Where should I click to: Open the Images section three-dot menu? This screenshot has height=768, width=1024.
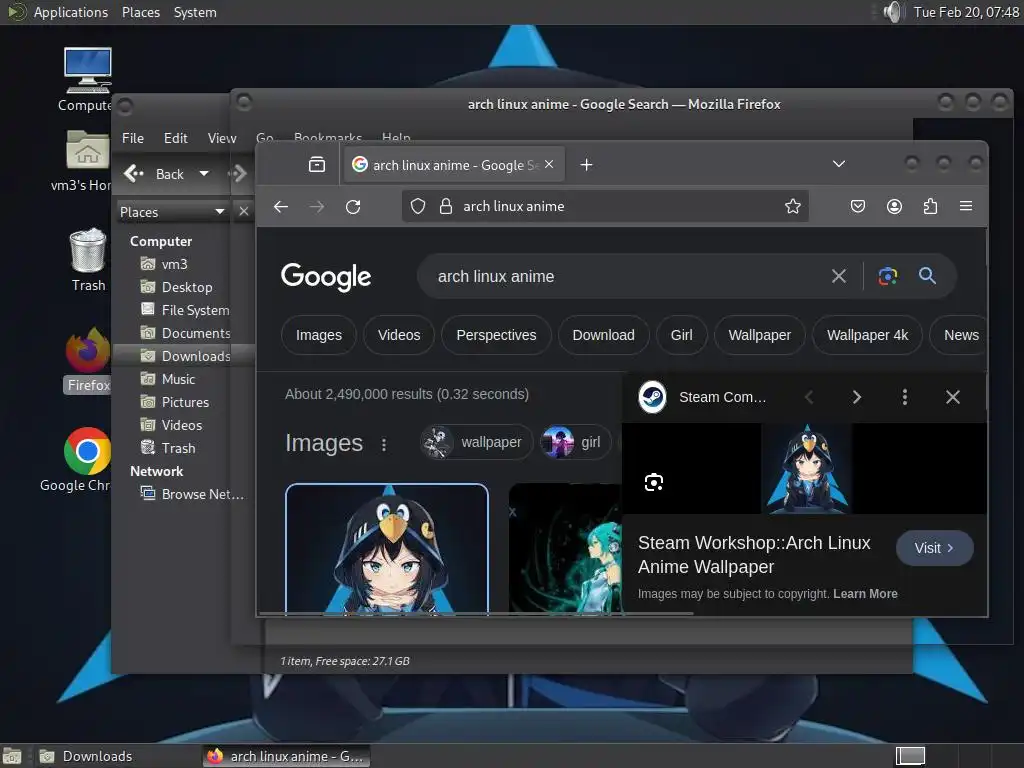click(384, 445)
